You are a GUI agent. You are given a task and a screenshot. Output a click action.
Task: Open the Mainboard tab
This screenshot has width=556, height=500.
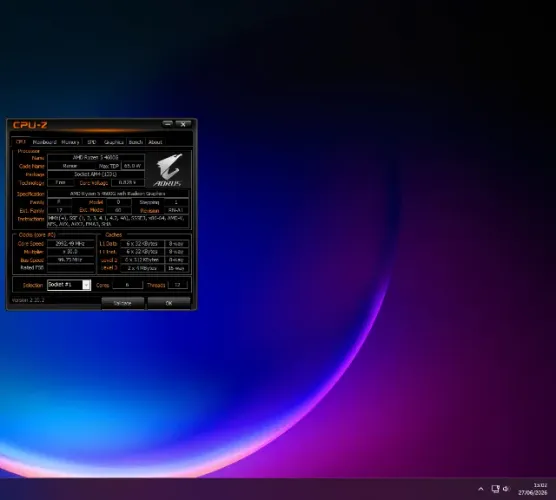tap(44, 142)
